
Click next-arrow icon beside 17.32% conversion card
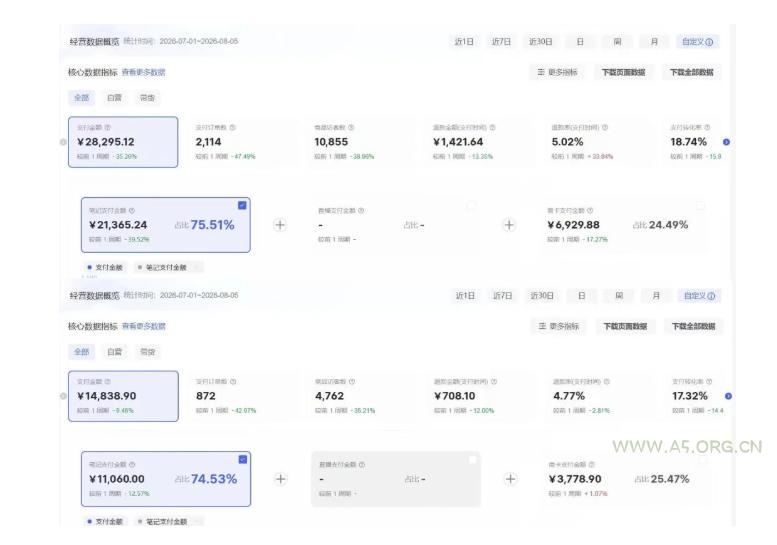pyautogui.click(x=728, y=396)
